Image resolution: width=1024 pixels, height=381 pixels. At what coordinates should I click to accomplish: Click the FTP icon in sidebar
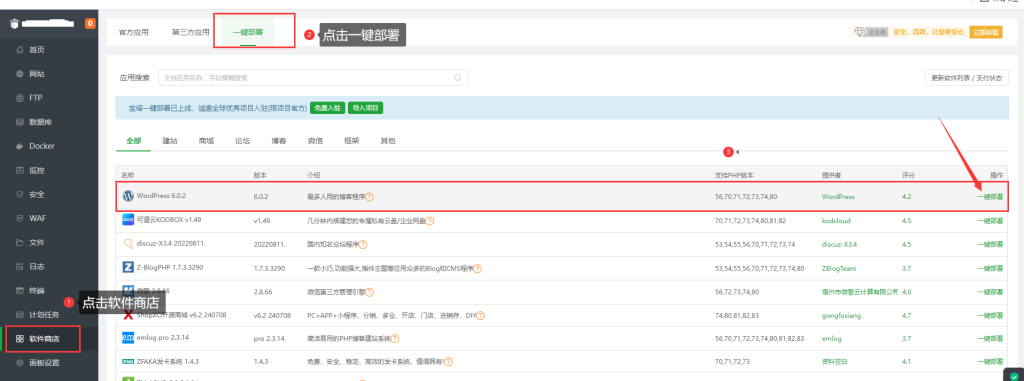point(20,98)
